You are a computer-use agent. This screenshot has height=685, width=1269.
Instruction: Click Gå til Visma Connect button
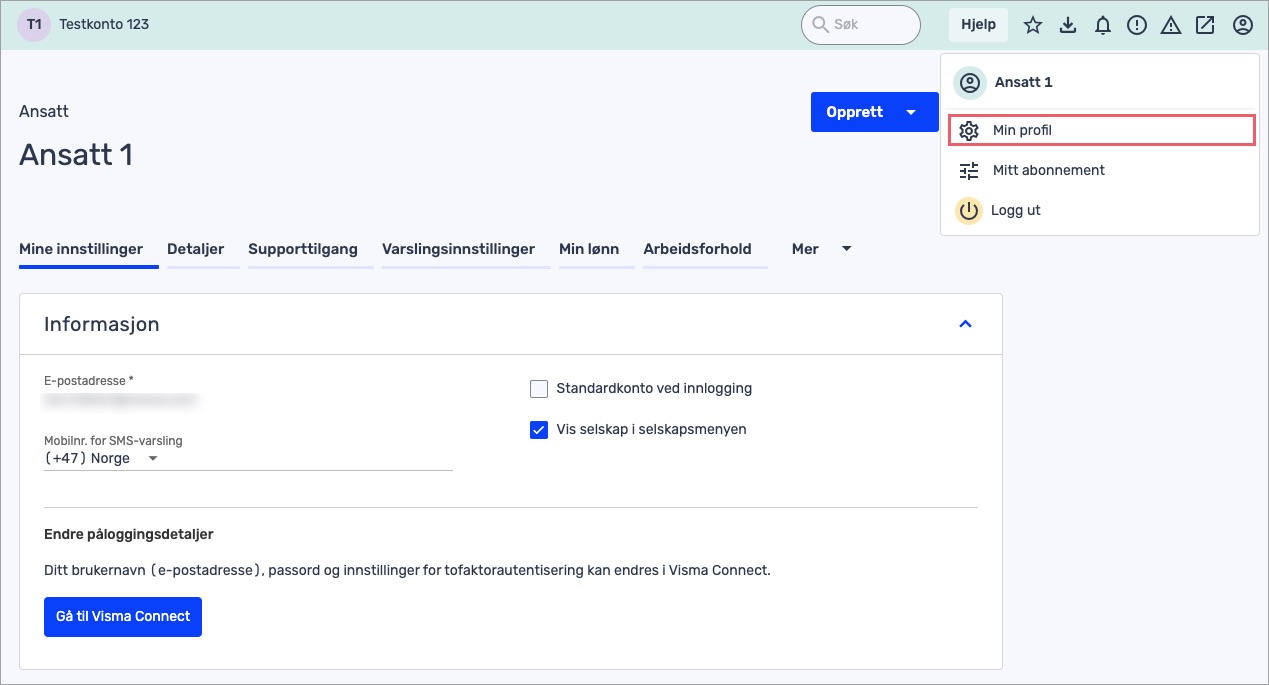point(123,617)
